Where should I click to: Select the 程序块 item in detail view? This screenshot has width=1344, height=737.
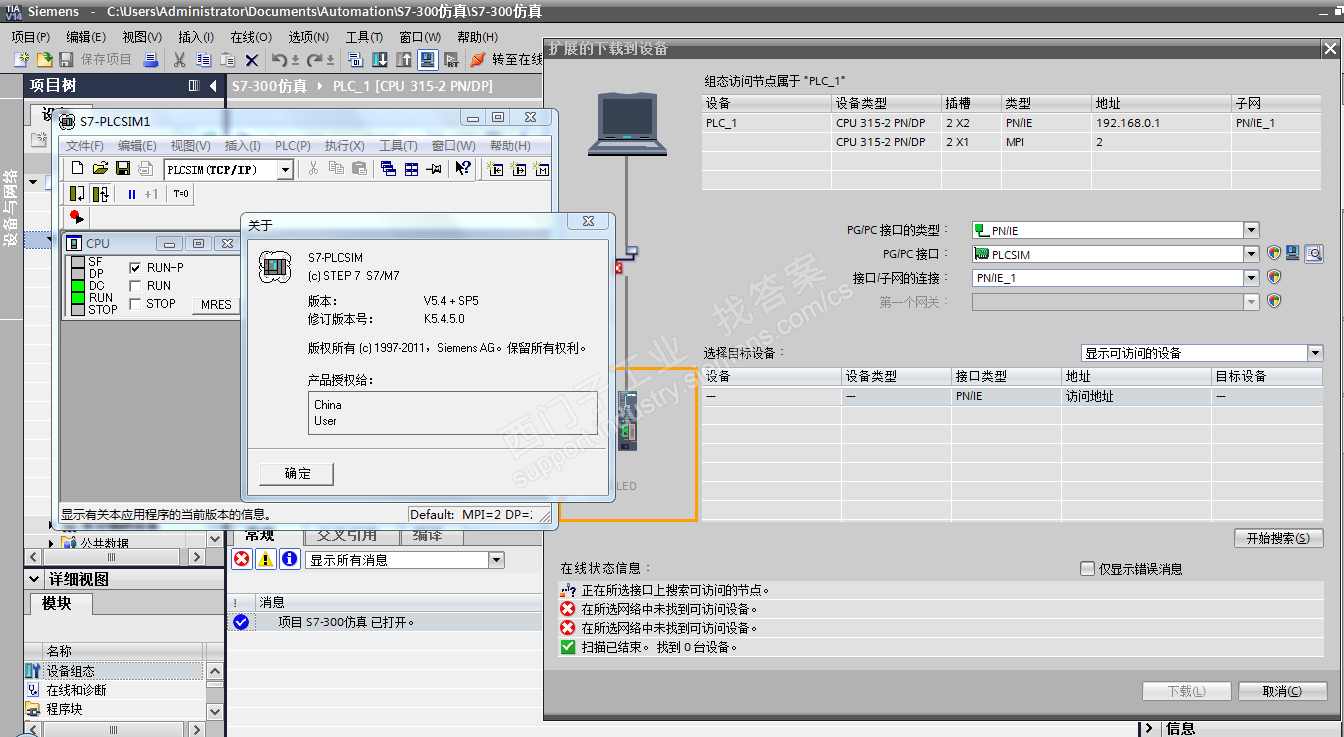pos(113,709)
